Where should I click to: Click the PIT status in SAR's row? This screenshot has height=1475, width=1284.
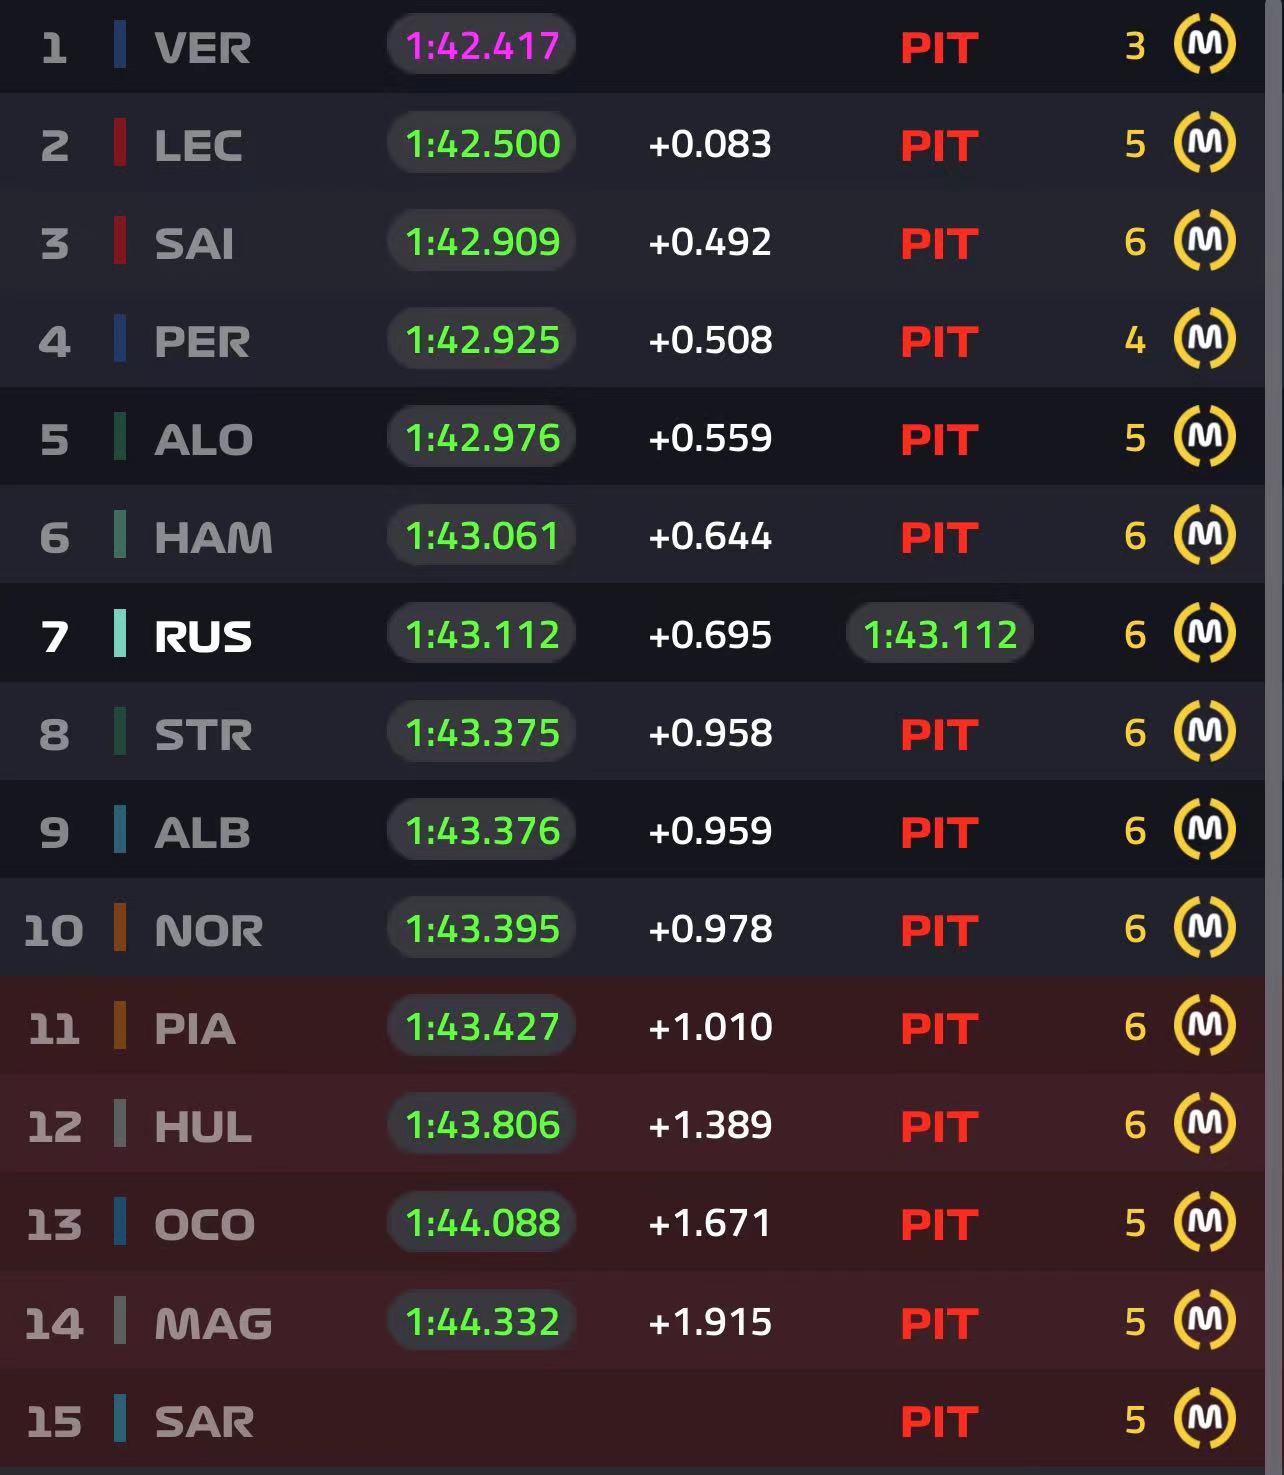point(938,1421)
